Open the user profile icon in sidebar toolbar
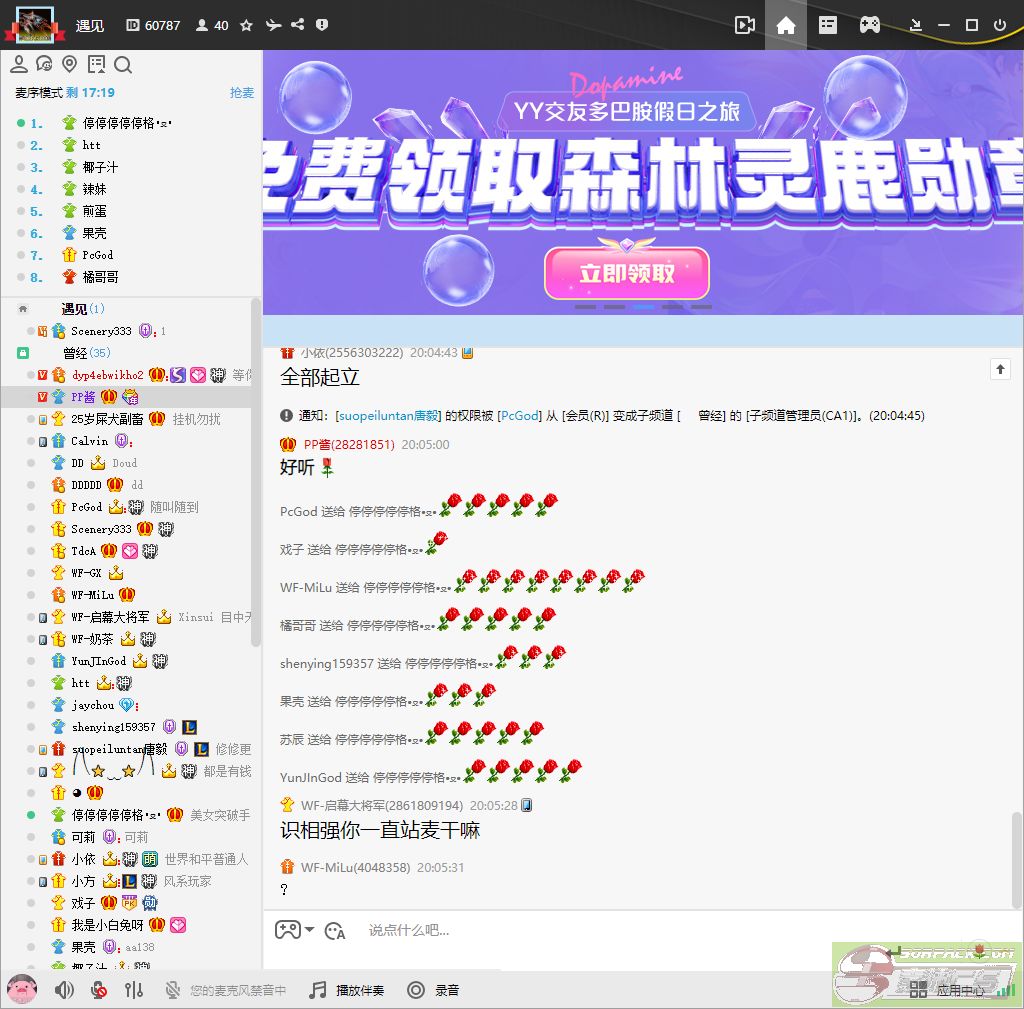 [19, 64]
